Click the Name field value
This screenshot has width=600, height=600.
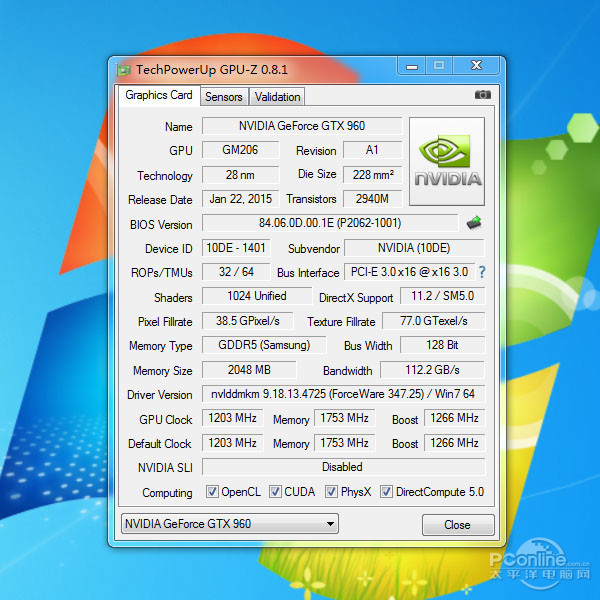pos(302,126)
